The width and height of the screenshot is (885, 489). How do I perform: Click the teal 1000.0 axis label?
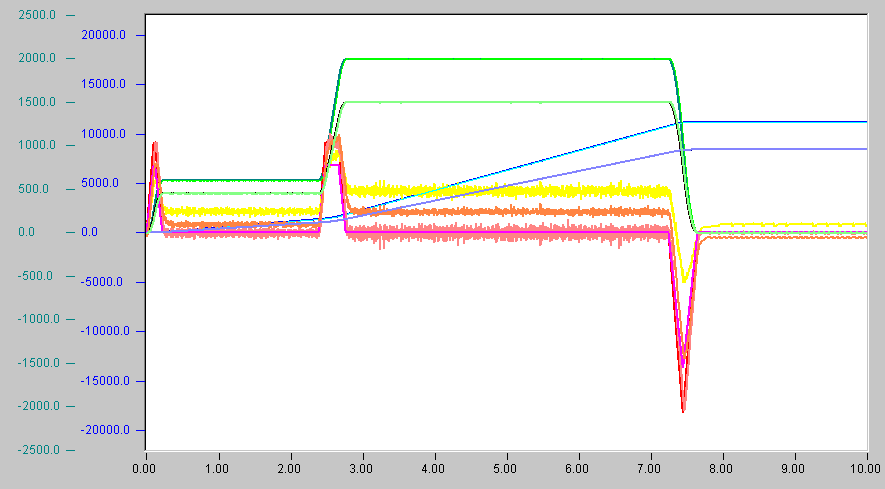coord(37,145)
